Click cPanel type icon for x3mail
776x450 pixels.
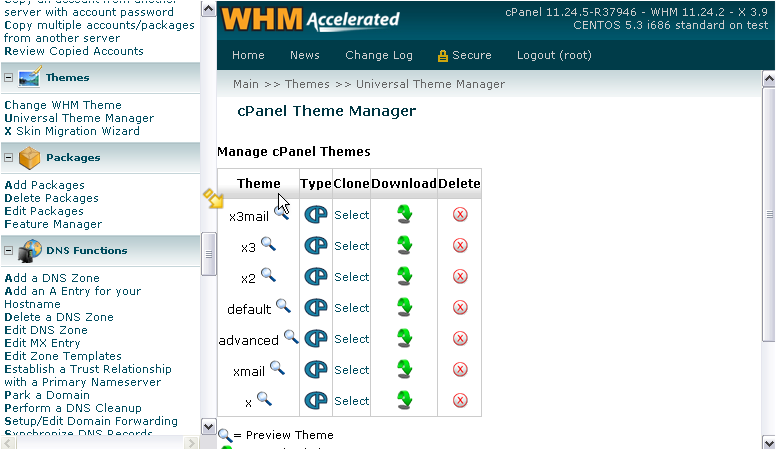point(316,214)
